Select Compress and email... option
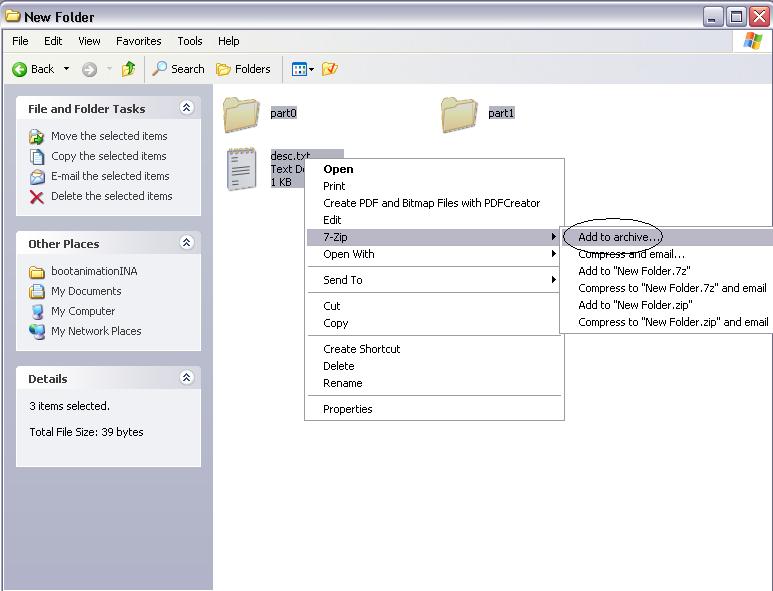This screenshot has height=591, width=773. coord(668,254)
